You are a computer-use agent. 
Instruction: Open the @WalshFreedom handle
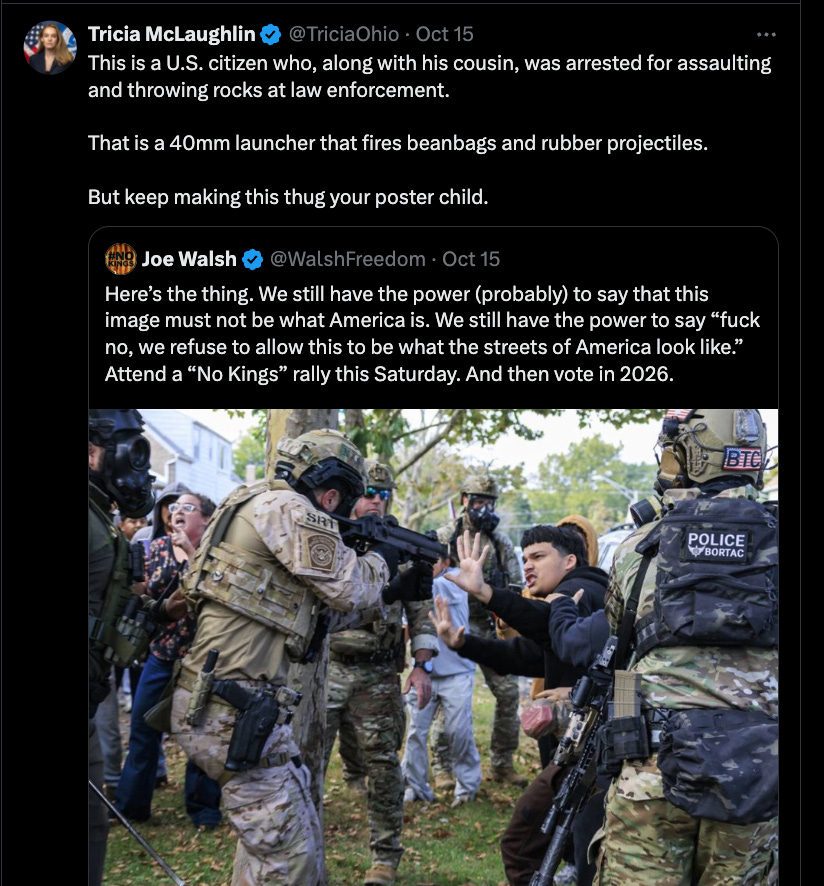(x=348, y=259)
